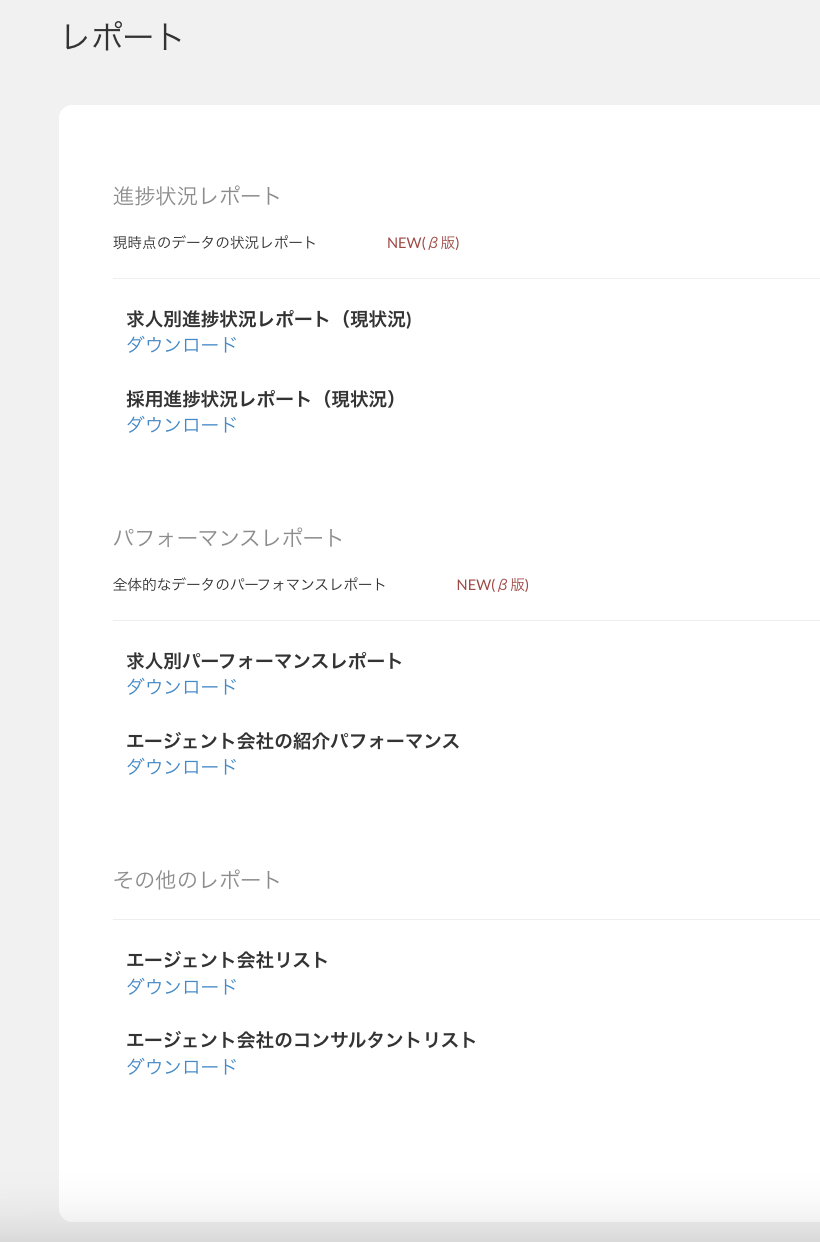Open the NEW(β版) link under パフォーマンスレポート
The width and height of the screenshot is (820, 1242).
[493, 584]
